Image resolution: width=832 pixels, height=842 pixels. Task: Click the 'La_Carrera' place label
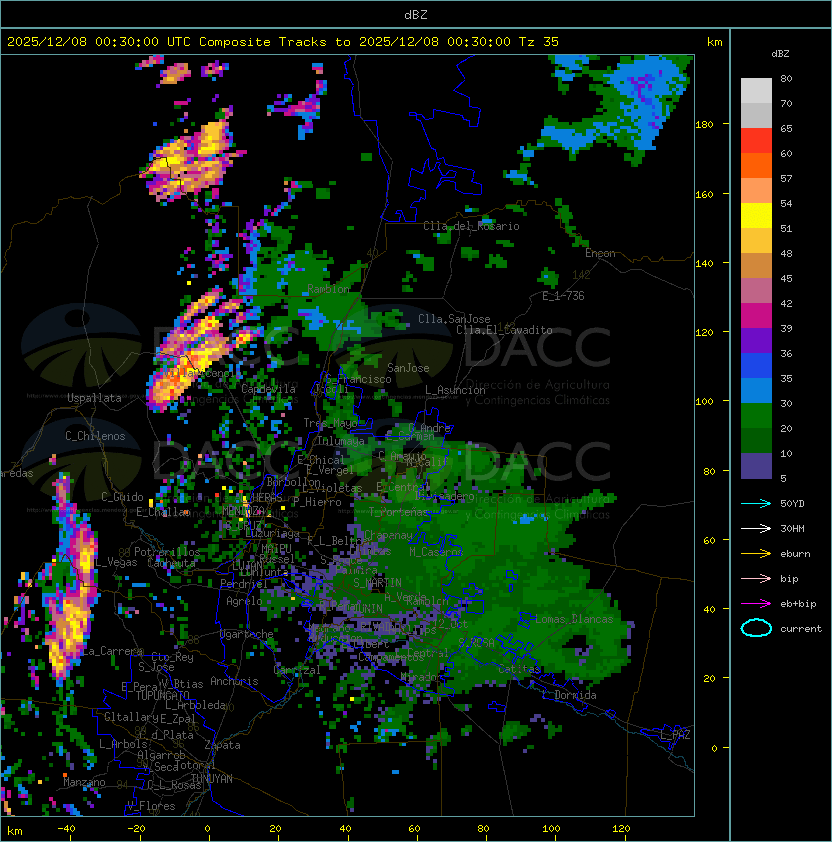(112, 651)
